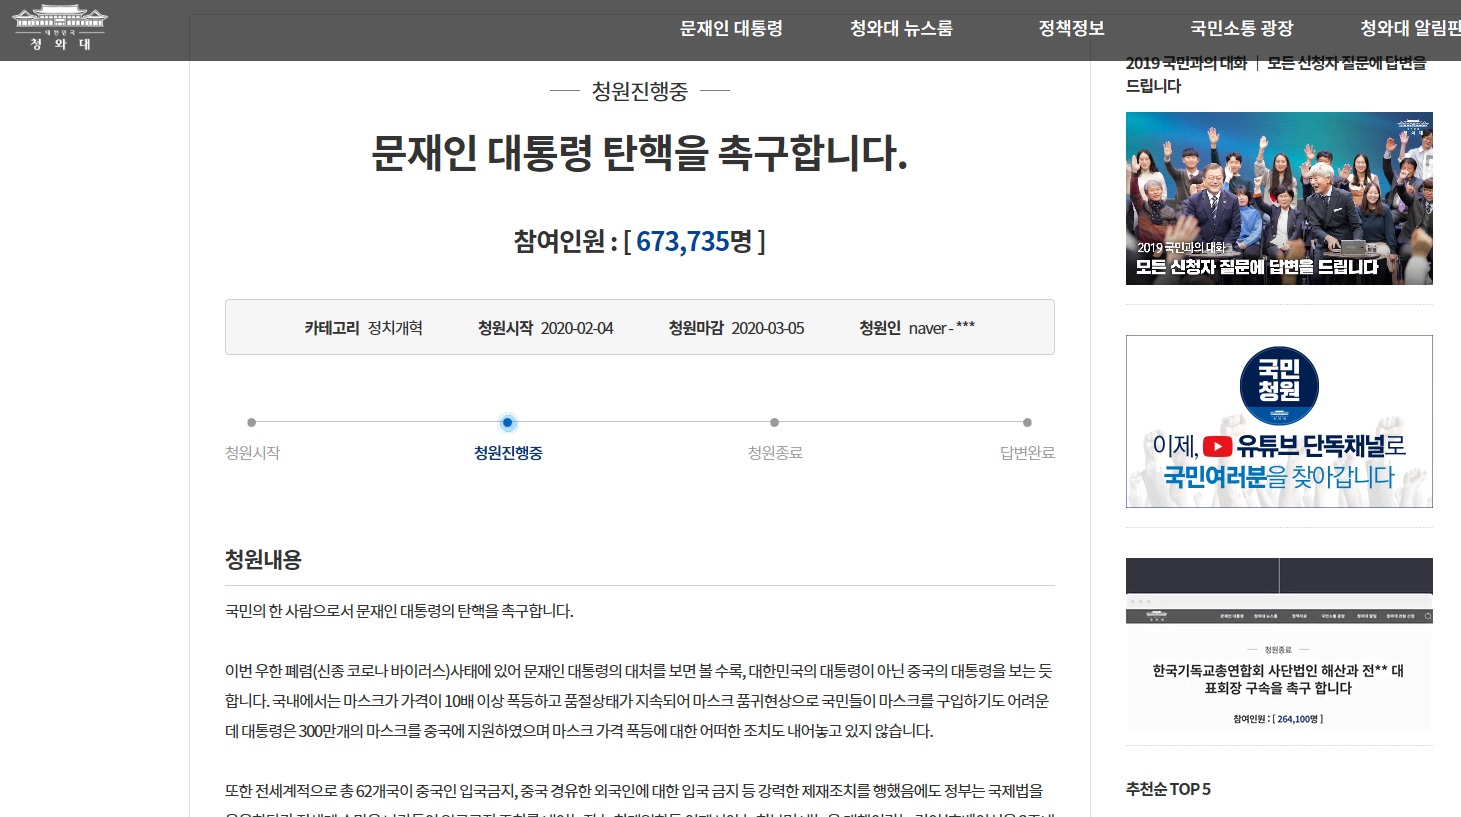The height and width of the screenshot is (817, 1461).
Task: Open the 국민소통 광장 menu
Action: [1241, 29]
